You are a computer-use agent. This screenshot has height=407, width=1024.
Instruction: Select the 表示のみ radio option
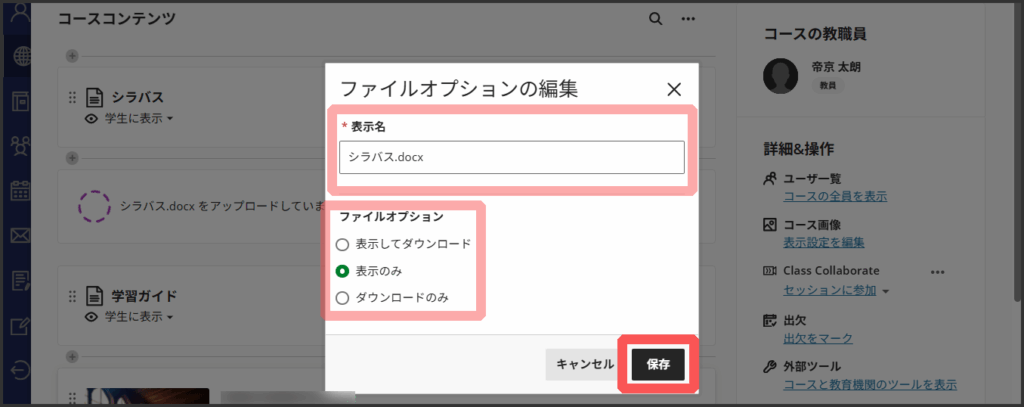[343, 271]
